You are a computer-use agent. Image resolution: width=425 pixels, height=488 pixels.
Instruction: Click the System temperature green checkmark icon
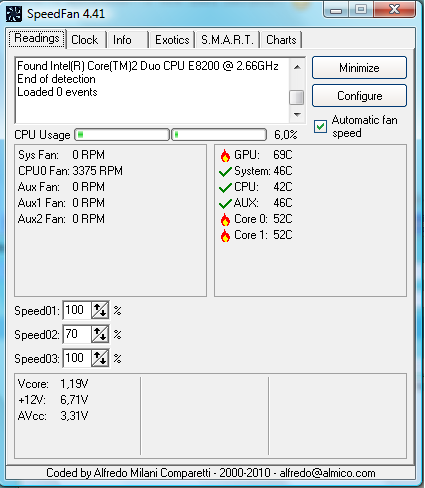(x=225, y=172)
